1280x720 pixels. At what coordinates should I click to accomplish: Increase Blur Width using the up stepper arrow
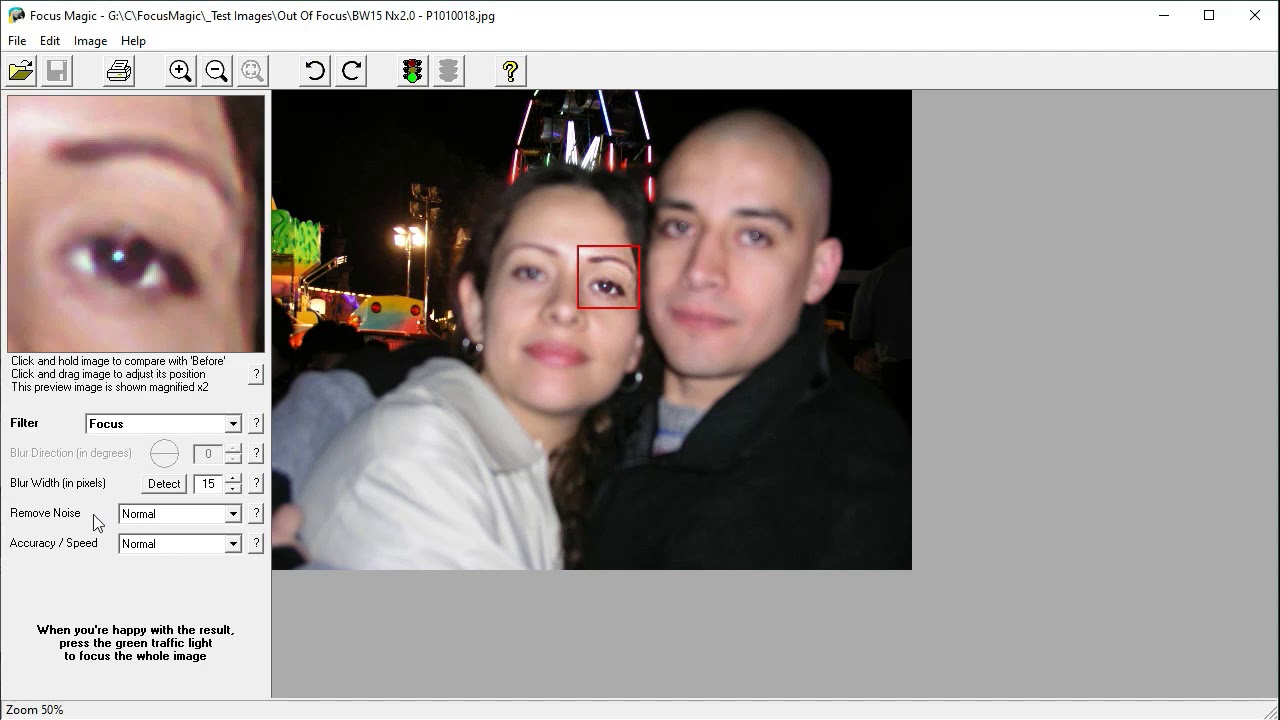pos(232,479)
